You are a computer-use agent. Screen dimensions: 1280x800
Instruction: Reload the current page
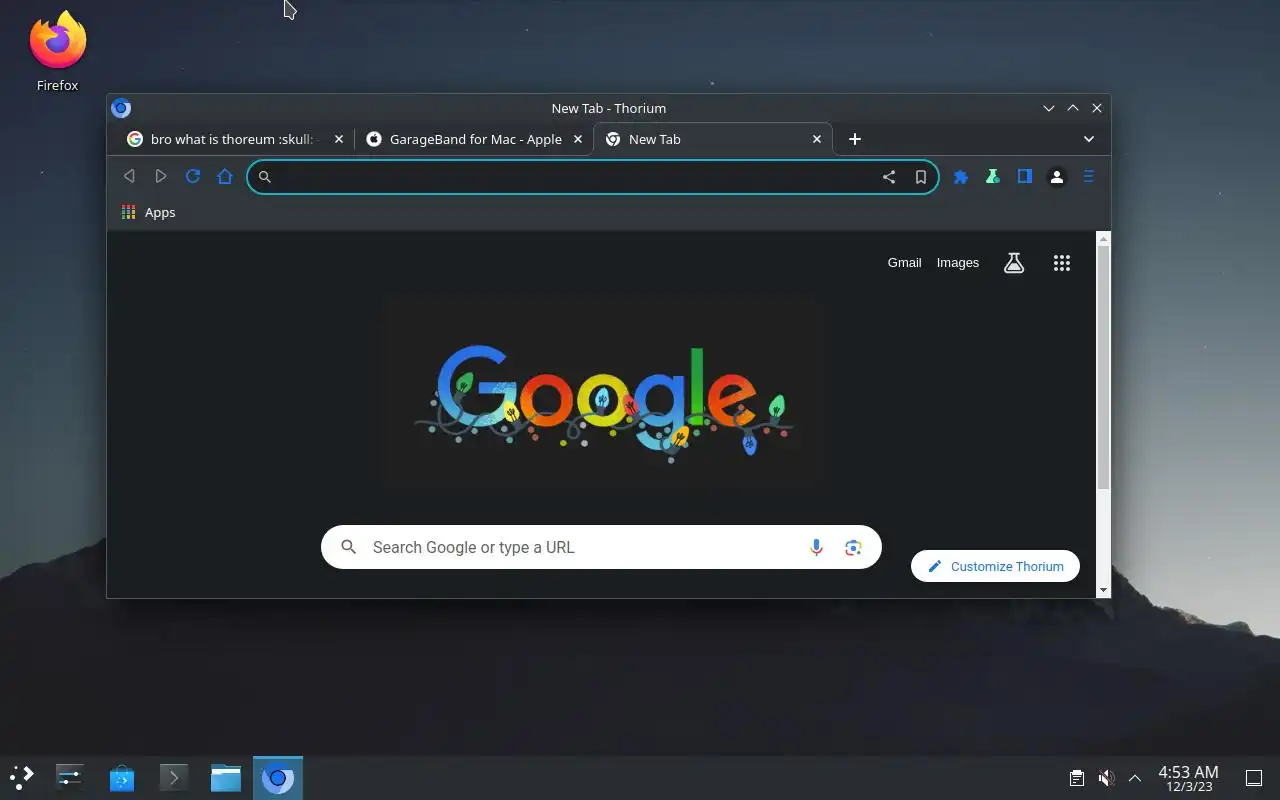pos(193,177)
